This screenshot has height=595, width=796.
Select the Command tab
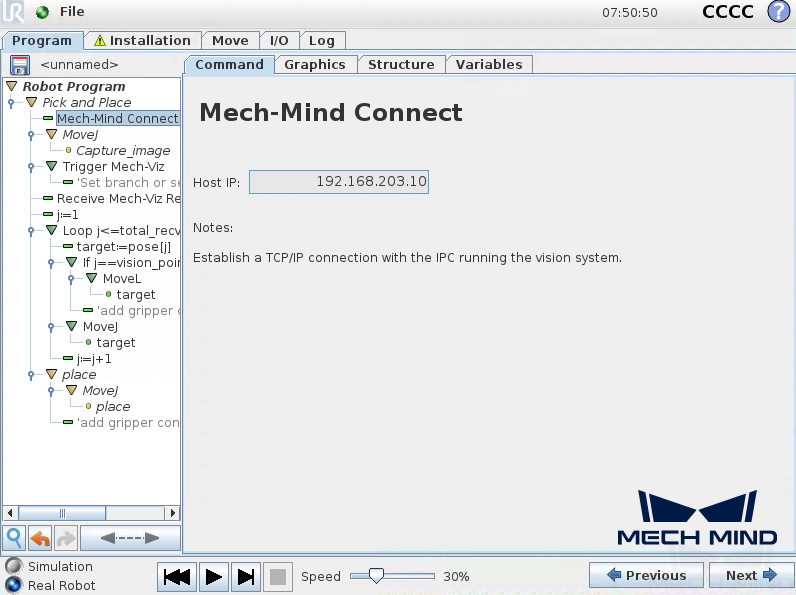tap(229, 64)
